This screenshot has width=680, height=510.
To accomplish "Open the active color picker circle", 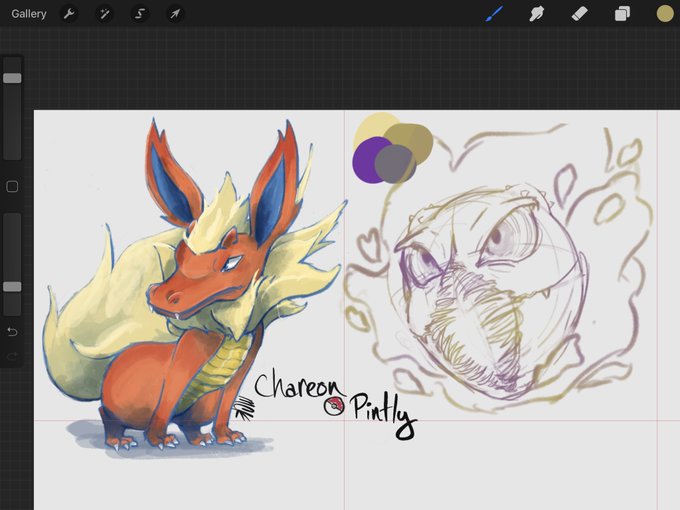I will (664, 13).
